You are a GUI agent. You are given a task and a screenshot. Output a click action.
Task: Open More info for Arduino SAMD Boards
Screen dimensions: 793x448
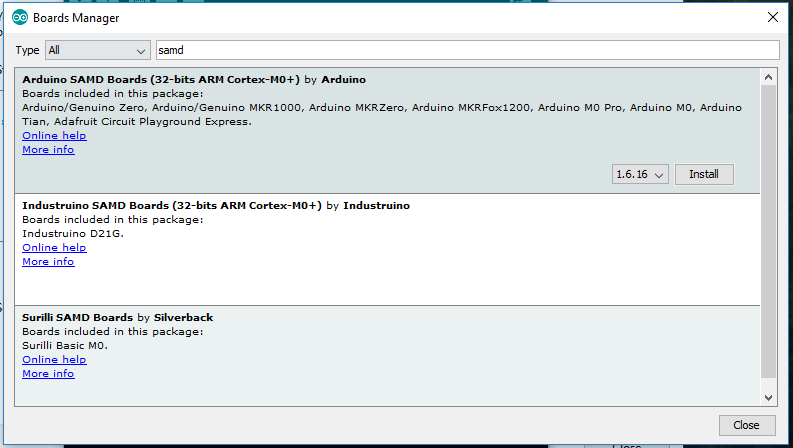tap(48, 150)
